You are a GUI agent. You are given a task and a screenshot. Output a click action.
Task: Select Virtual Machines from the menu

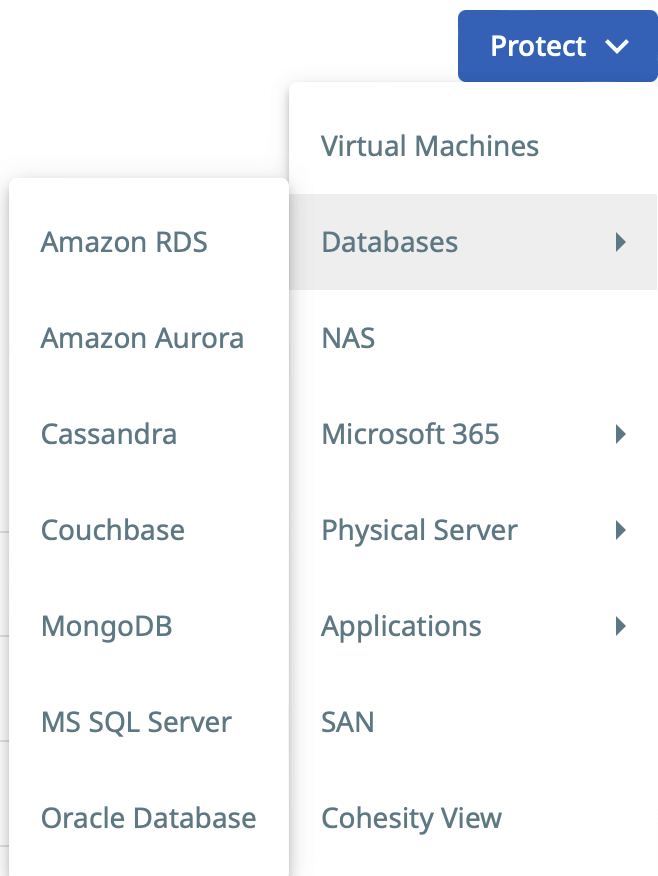point(430,146)
